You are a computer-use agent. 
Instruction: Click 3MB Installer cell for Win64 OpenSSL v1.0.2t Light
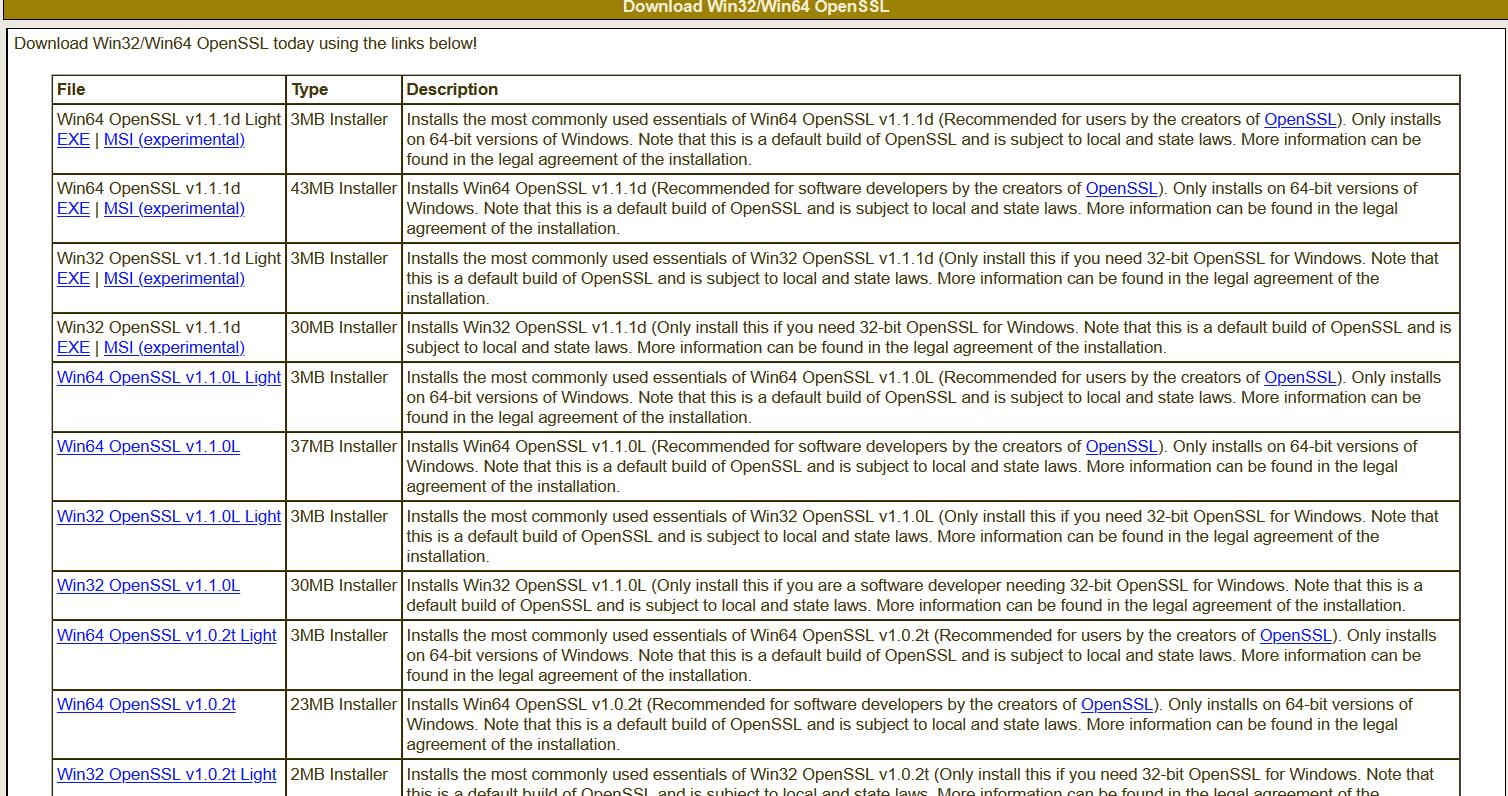point(344,655)
